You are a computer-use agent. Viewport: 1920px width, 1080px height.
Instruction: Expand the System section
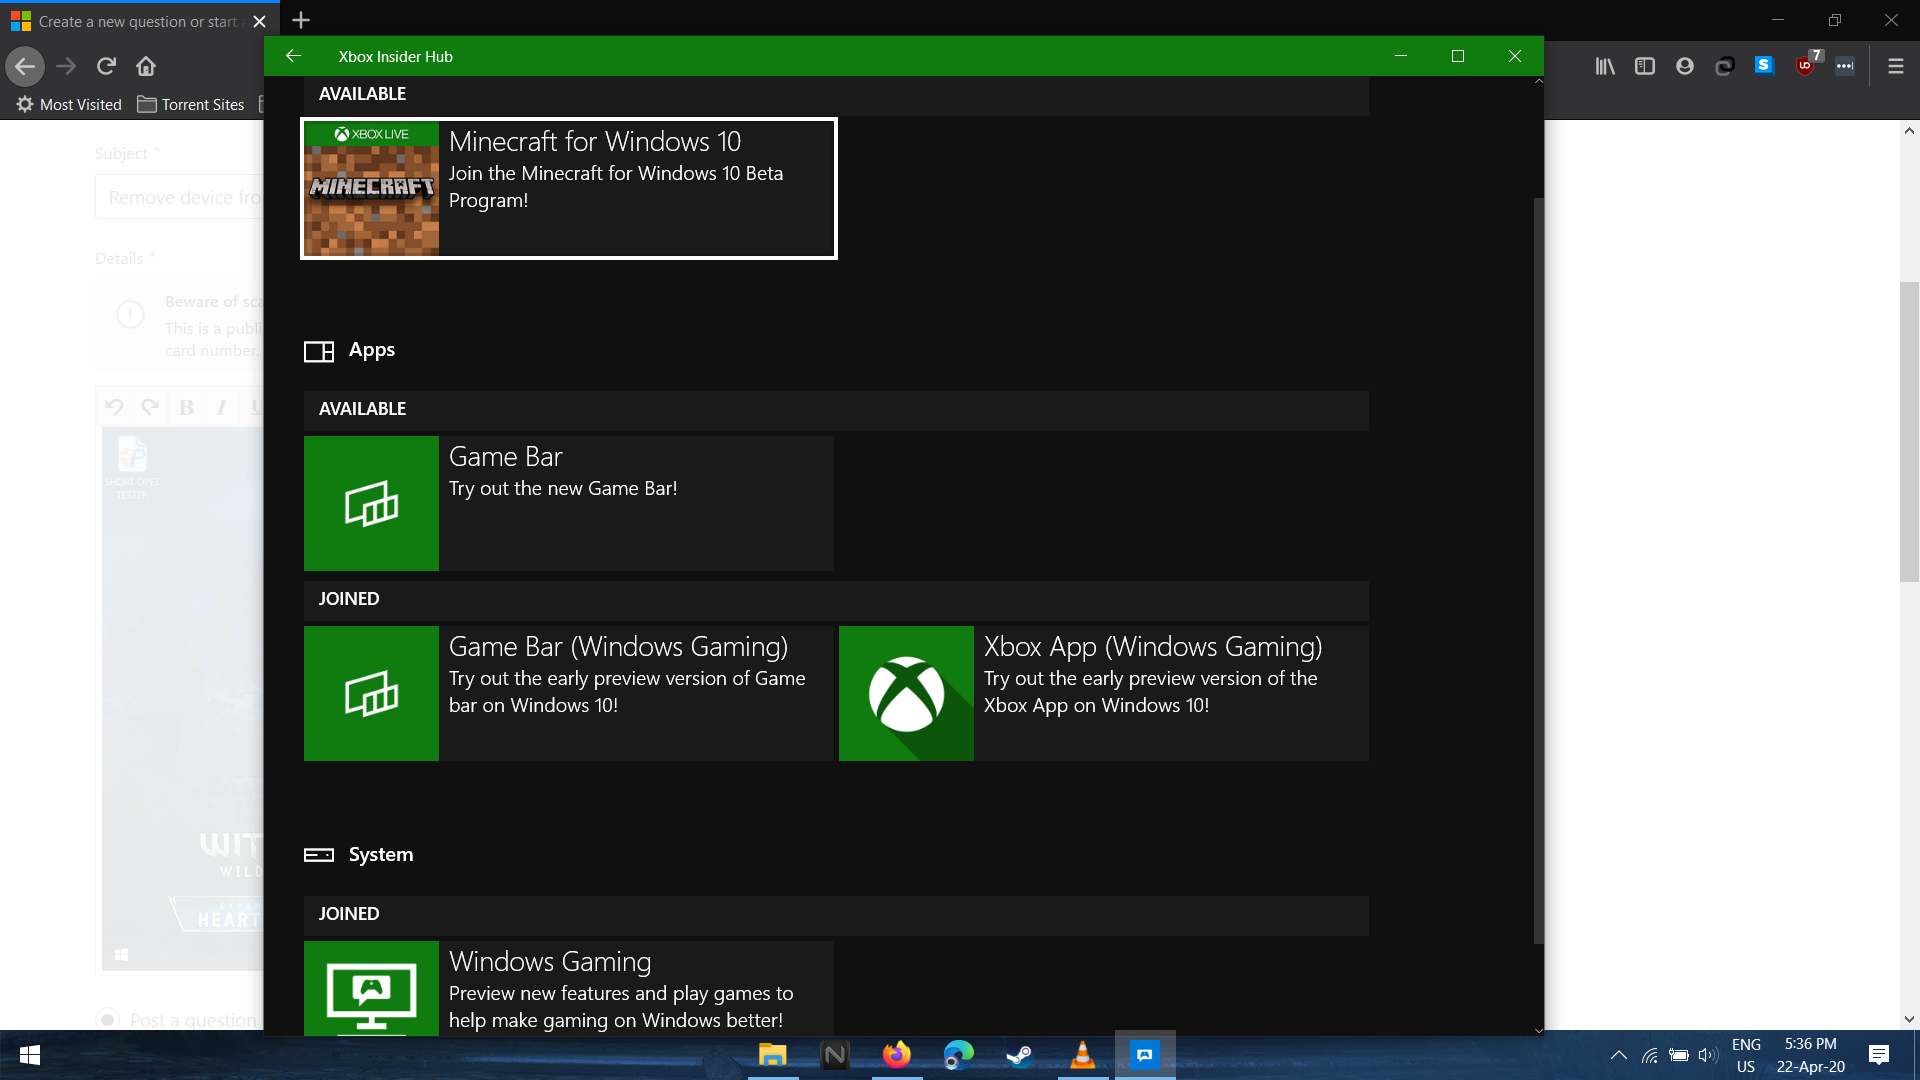point(380,853)
